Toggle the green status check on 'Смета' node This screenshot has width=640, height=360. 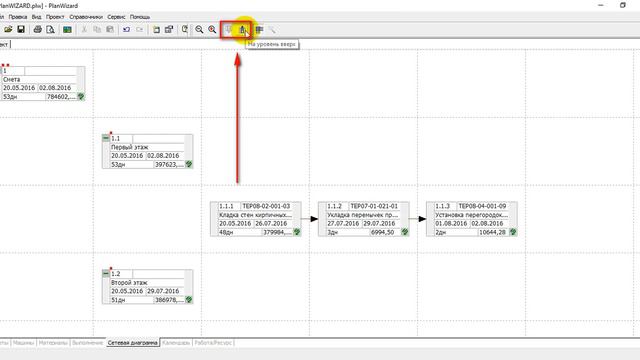81,97
